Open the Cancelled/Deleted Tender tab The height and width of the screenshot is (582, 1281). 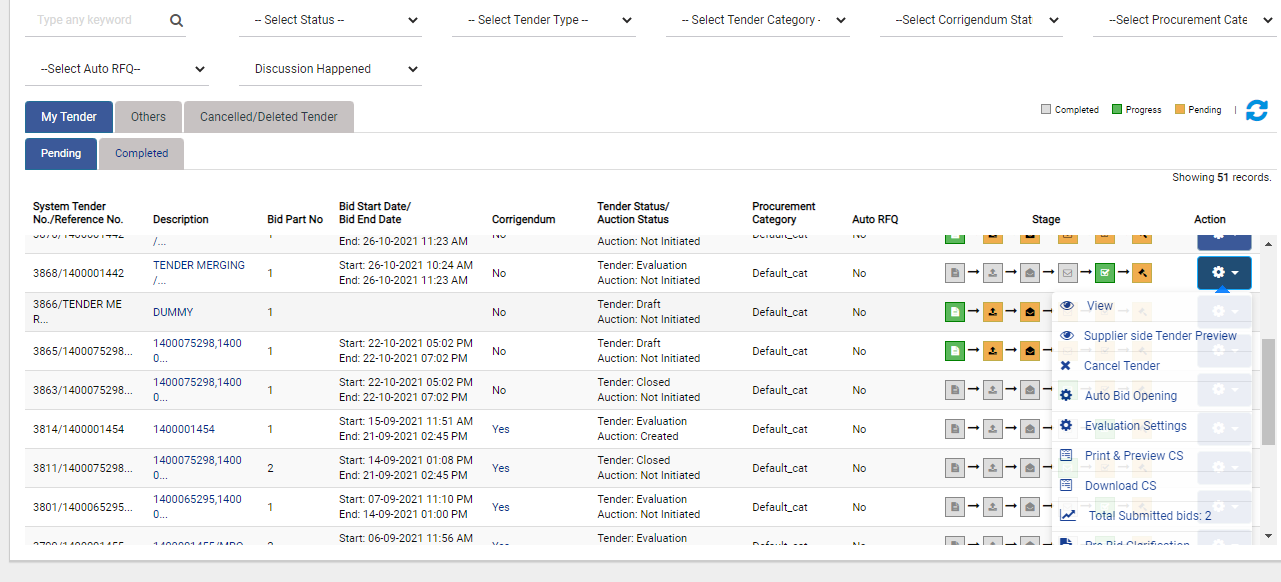(x=268, y=117)
